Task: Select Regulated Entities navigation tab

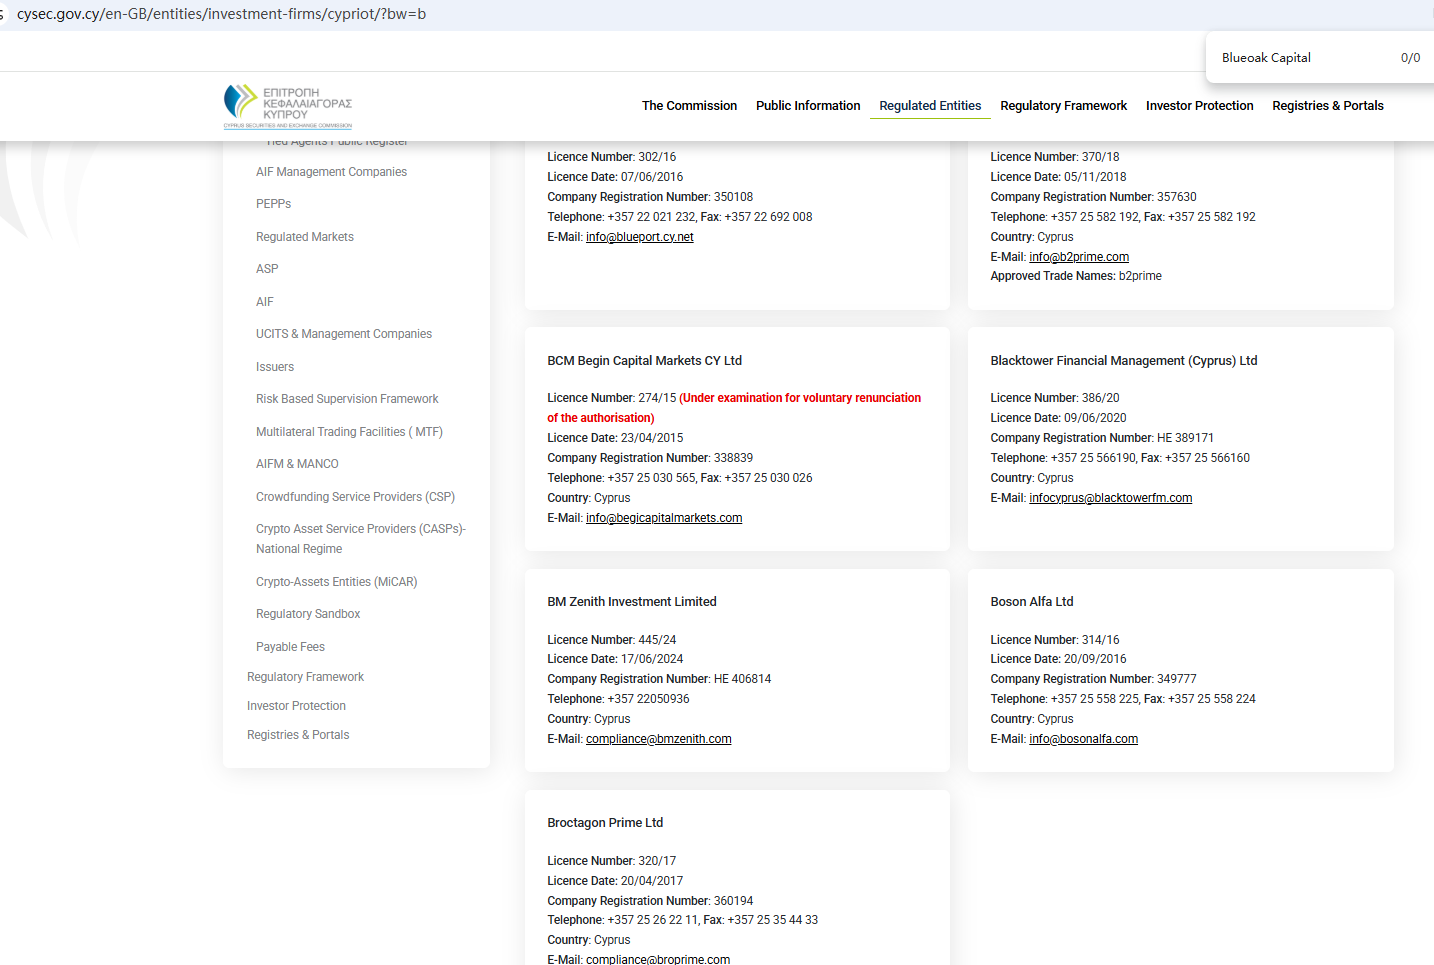Action: click(929, 106)
